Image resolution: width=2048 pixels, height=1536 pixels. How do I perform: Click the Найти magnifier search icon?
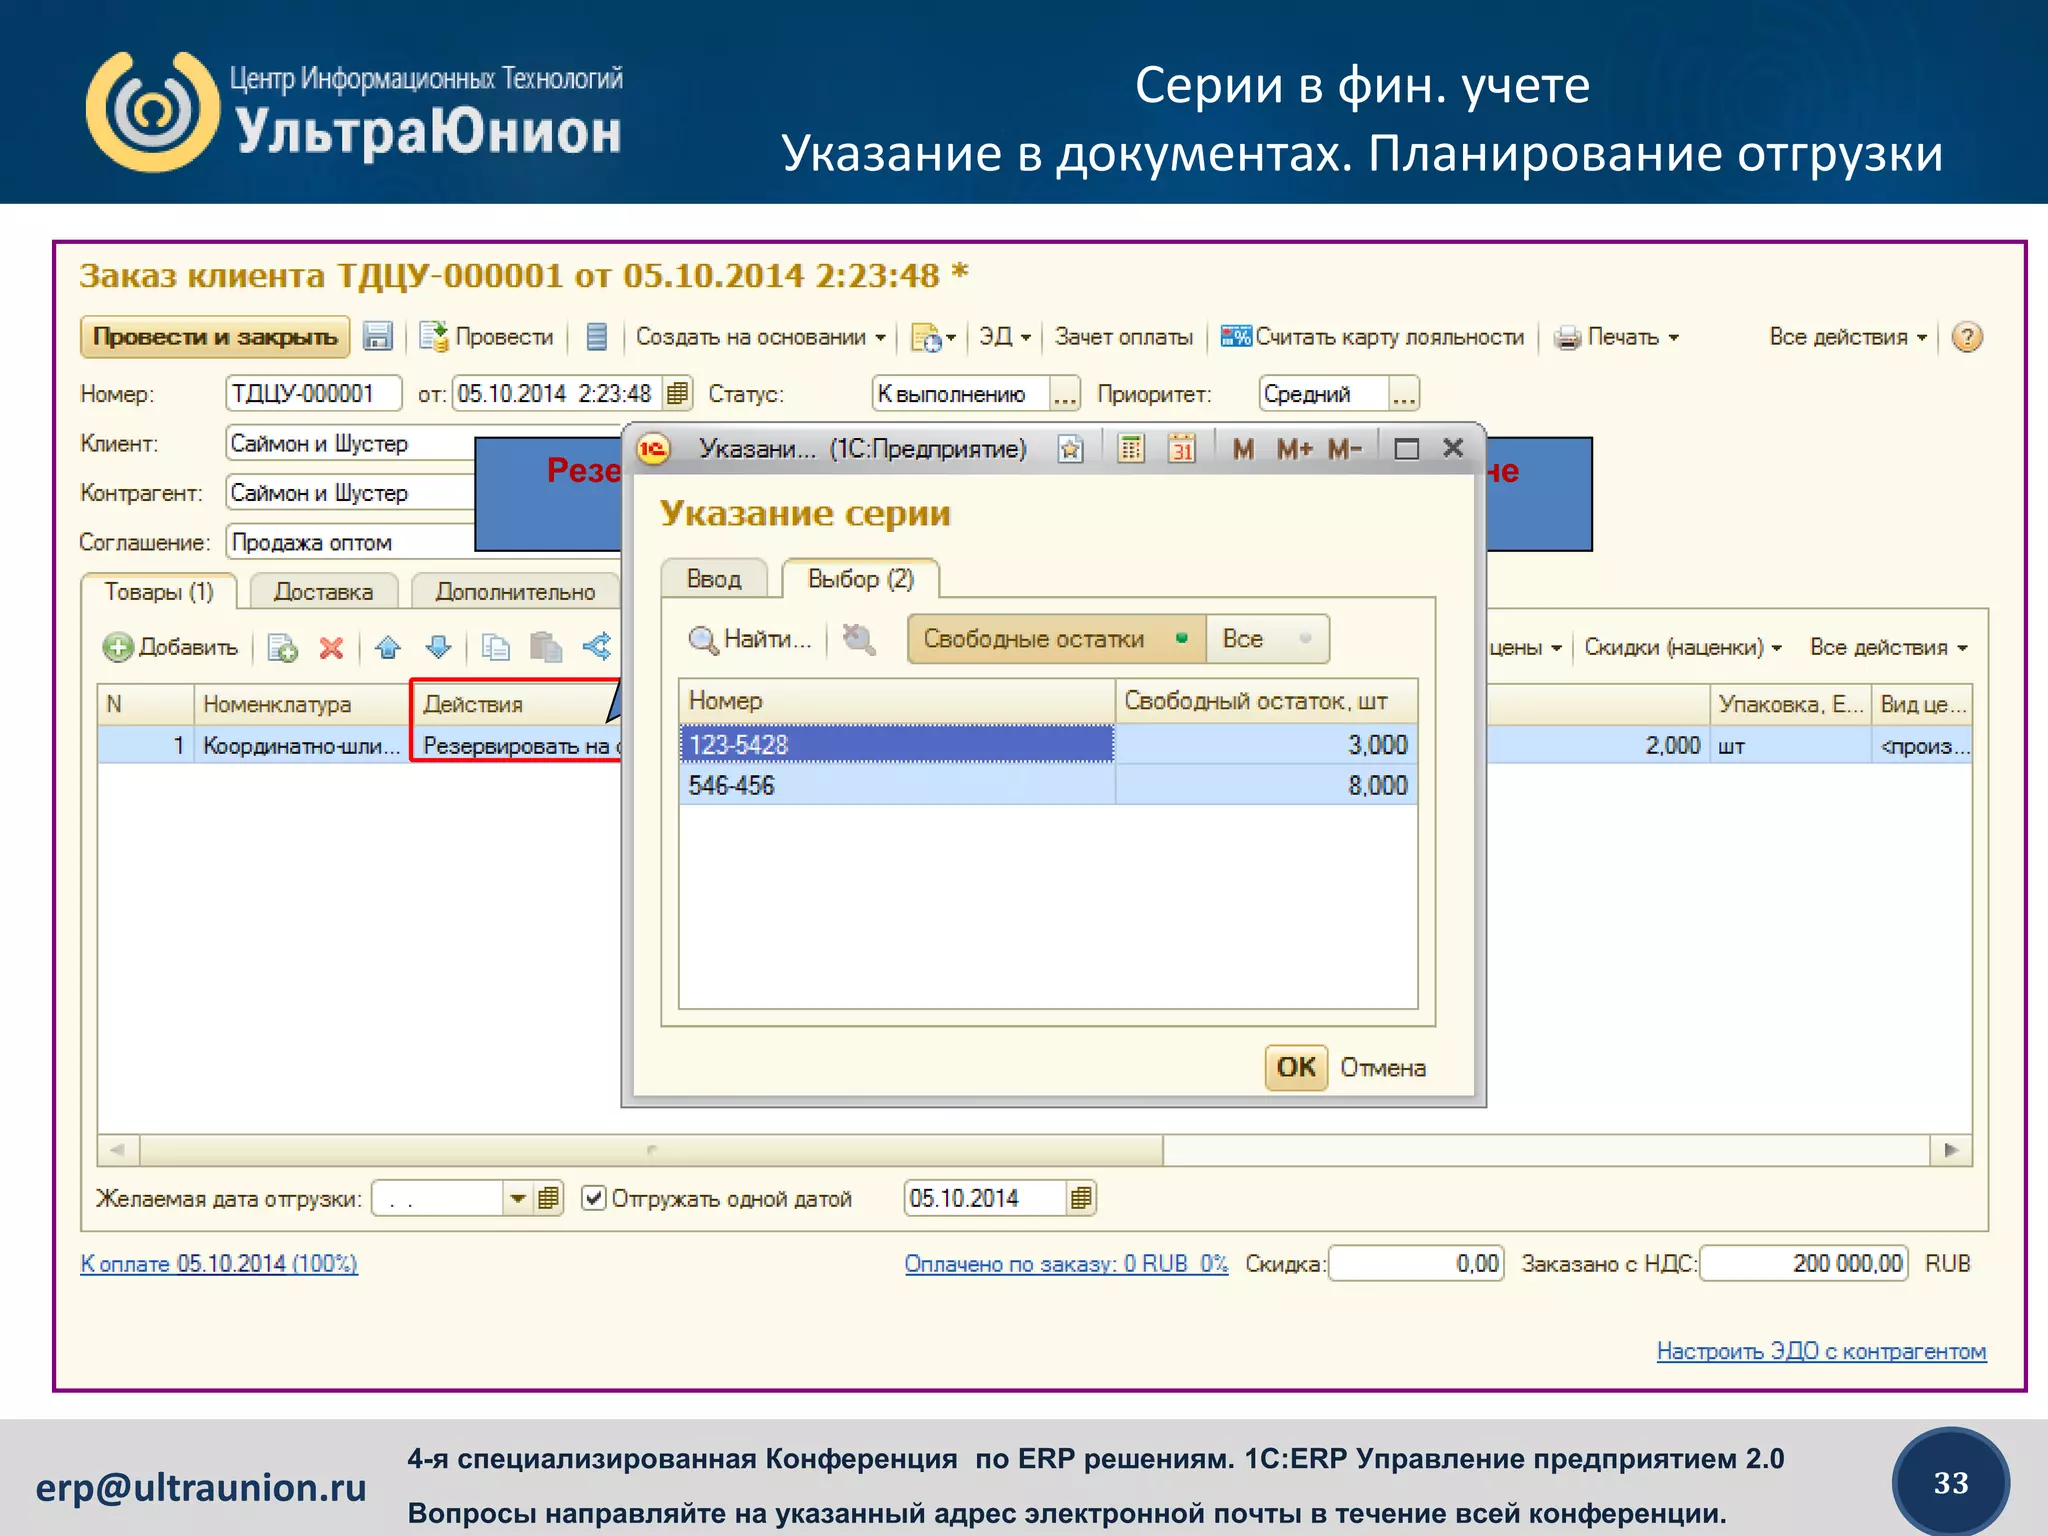703,640
